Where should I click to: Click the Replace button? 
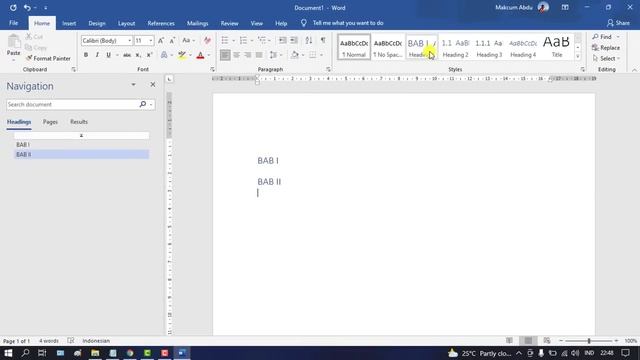click(x=606, y=48)
